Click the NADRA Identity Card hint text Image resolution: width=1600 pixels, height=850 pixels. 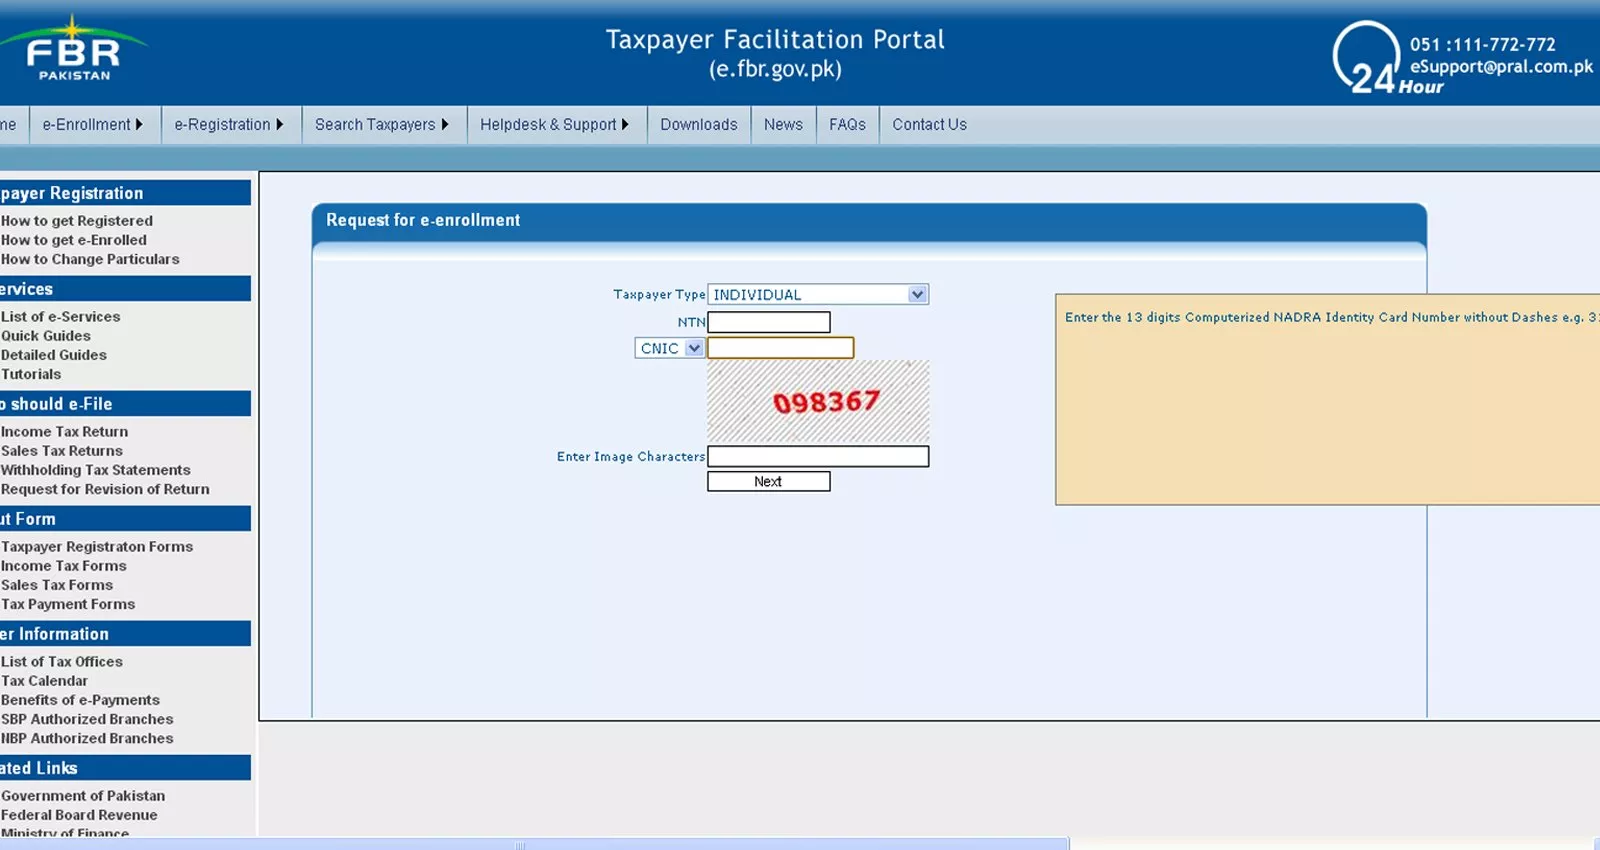coord(1332,317)
